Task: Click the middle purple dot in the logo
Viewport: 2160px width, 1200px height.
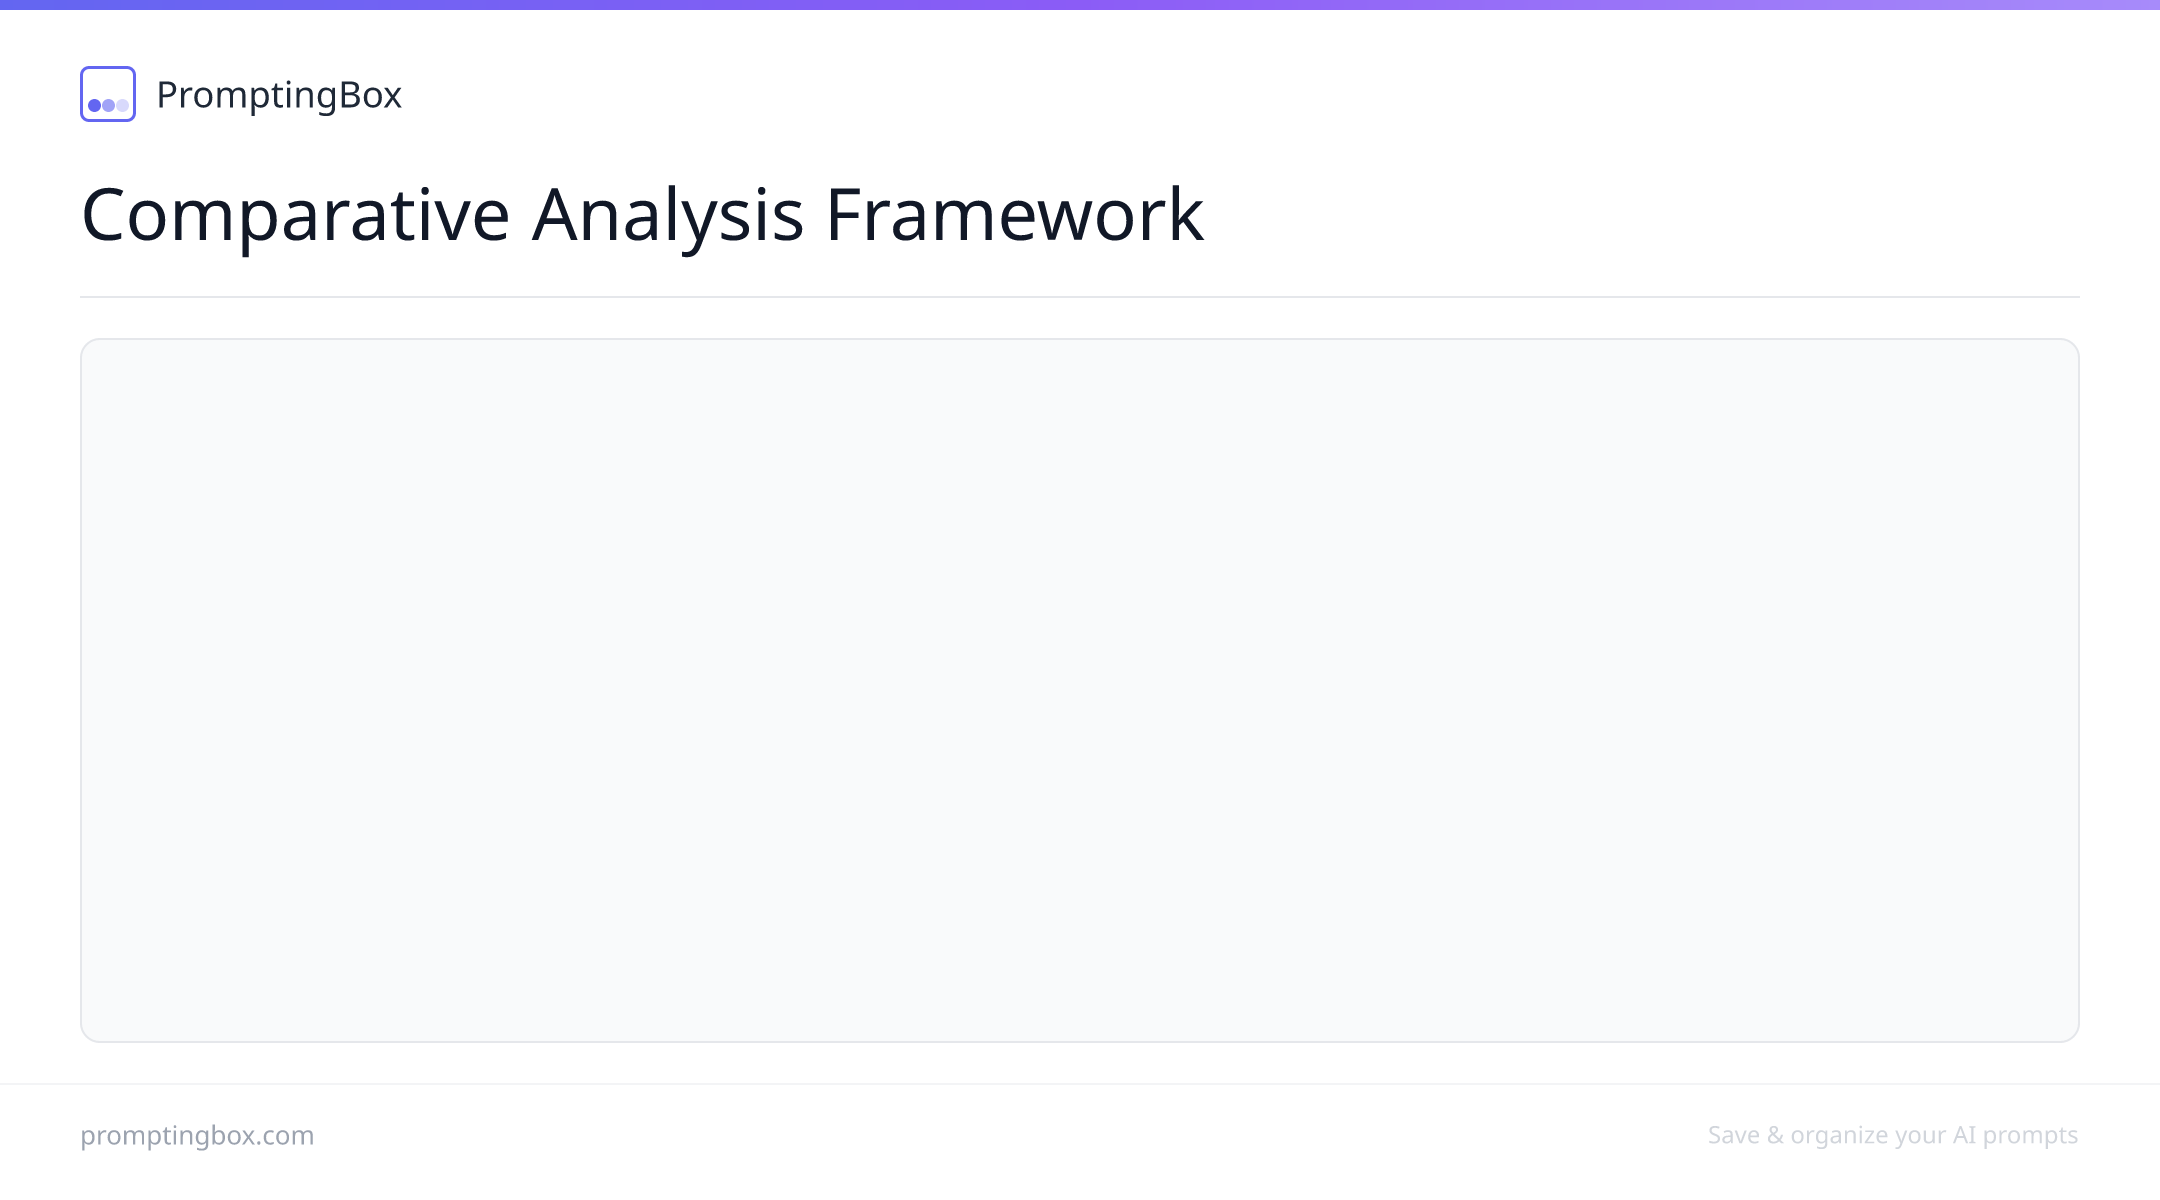Action: (x=108, y=105)
